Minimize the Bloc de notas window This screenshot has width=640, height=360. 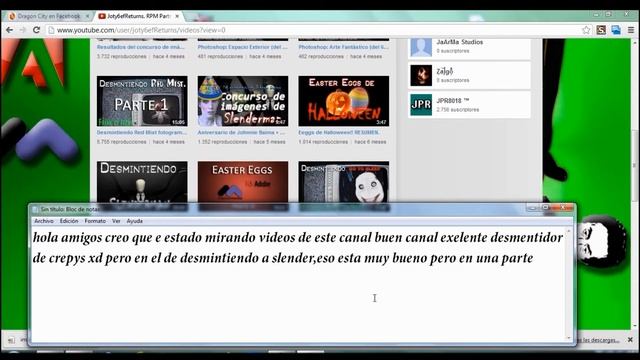[x=532, y=208]
